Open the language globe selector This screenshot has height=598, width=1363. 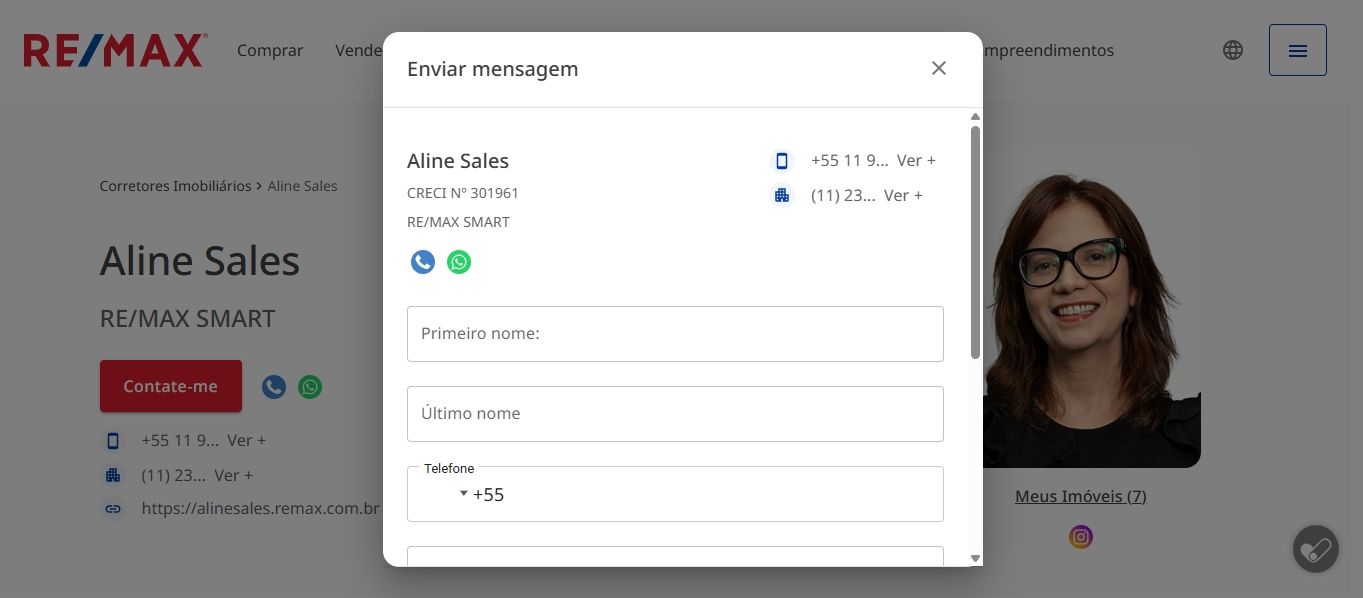1233,50
